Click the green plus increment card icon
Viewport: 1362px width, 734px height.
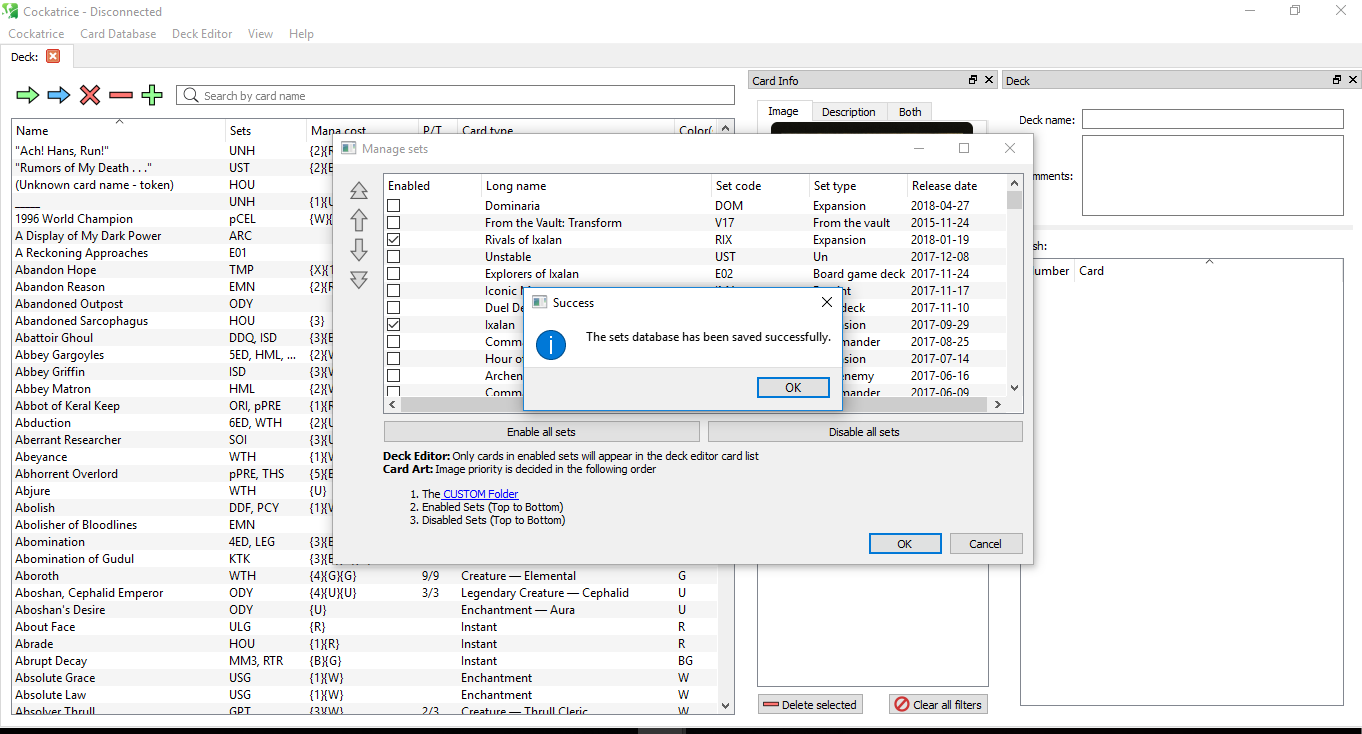pyautogui.click(x=152, y=95)
